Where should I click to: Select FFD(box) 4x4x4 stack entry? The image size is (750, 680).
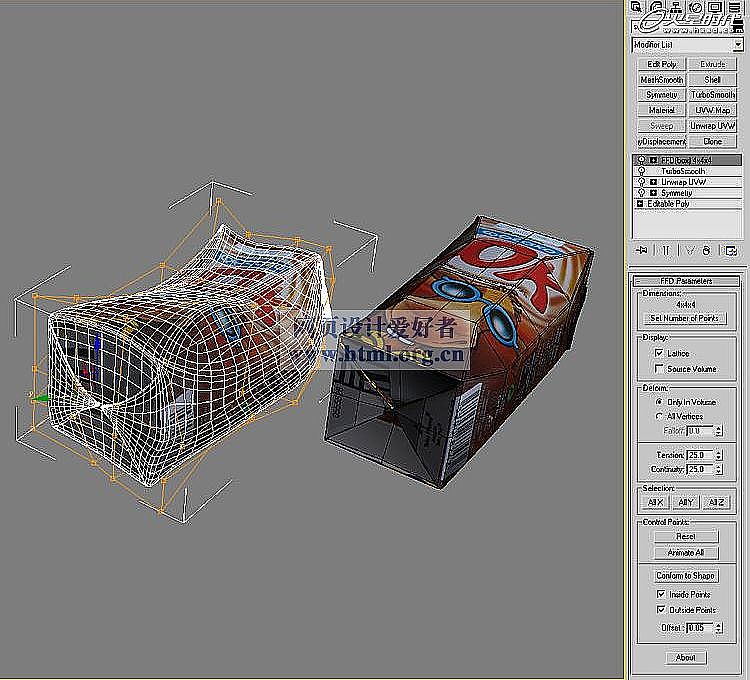pos(687,160)
